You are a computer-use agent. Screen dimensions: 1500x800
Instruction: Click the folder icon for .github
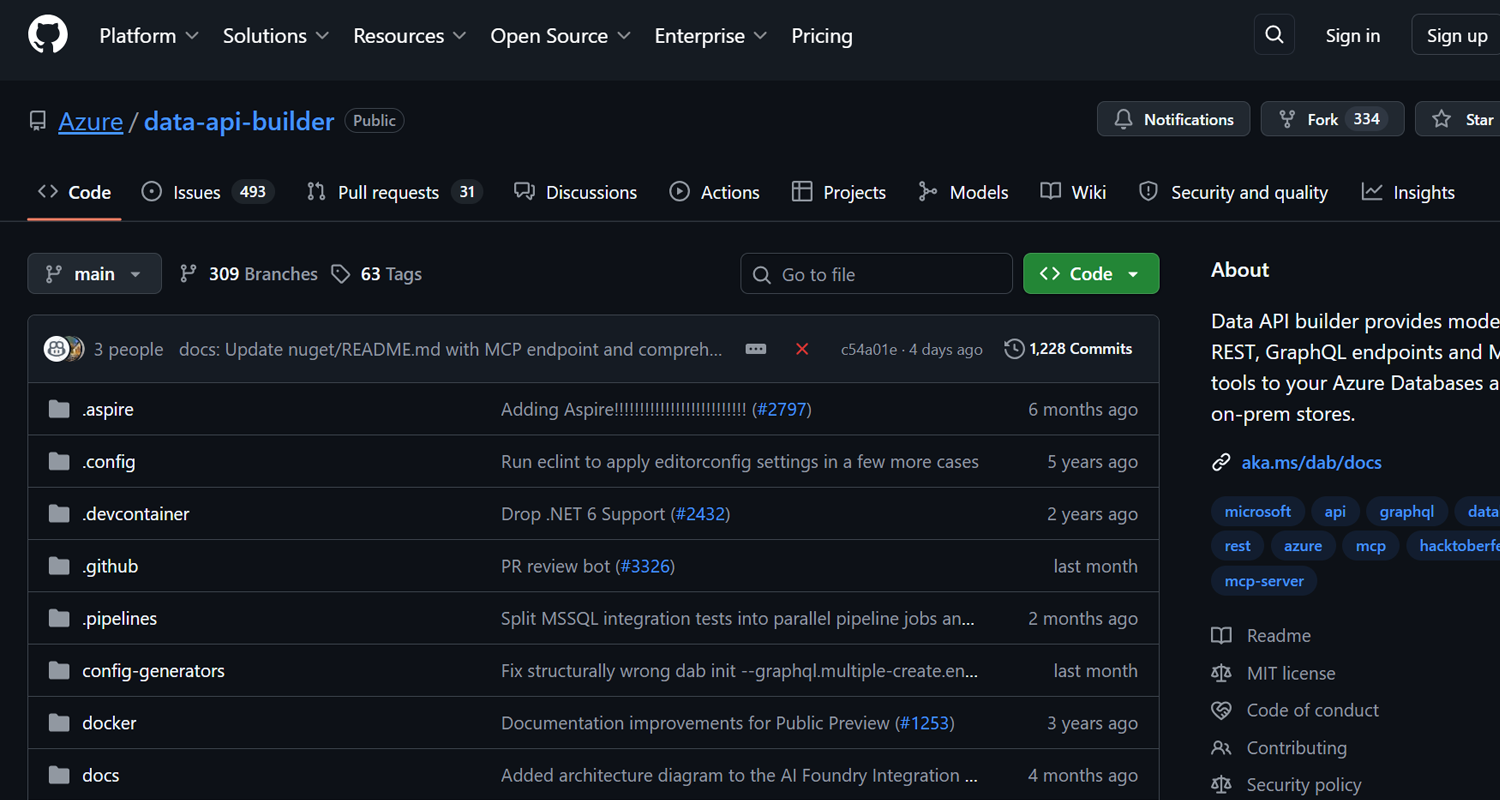click(x=59, y=566)
